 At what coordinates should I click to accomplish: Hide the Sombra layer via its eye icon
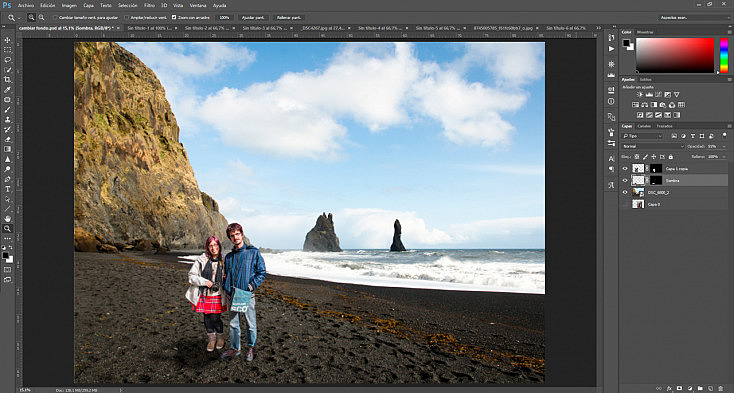pyautogui.click(x=624, y=180)
